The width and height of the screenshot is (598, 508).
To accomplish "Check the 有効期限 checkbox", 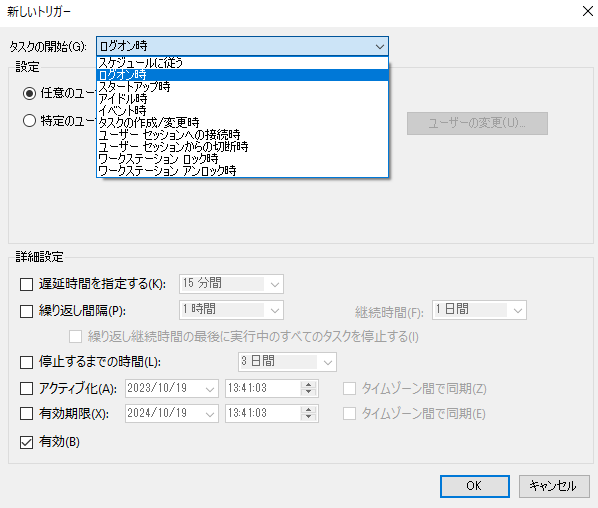I will click(26, 413).
